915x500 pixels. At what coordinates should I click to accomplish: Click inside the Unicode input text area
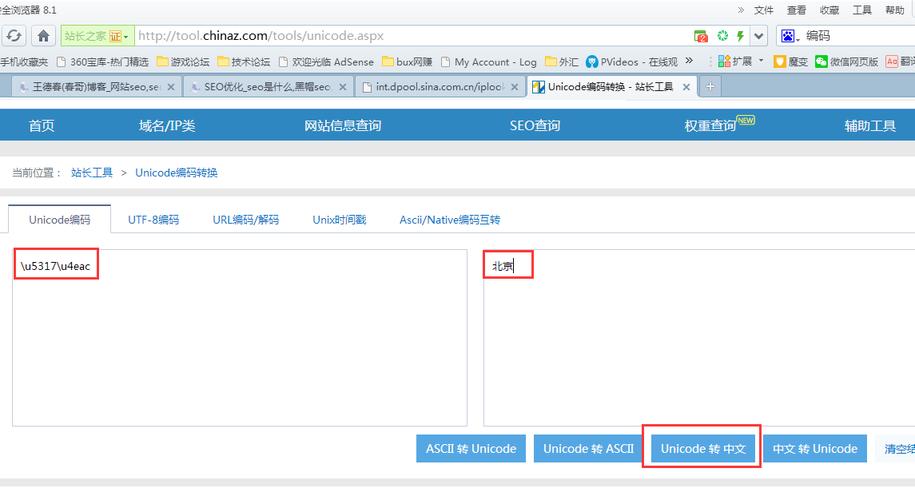point(240,338)
